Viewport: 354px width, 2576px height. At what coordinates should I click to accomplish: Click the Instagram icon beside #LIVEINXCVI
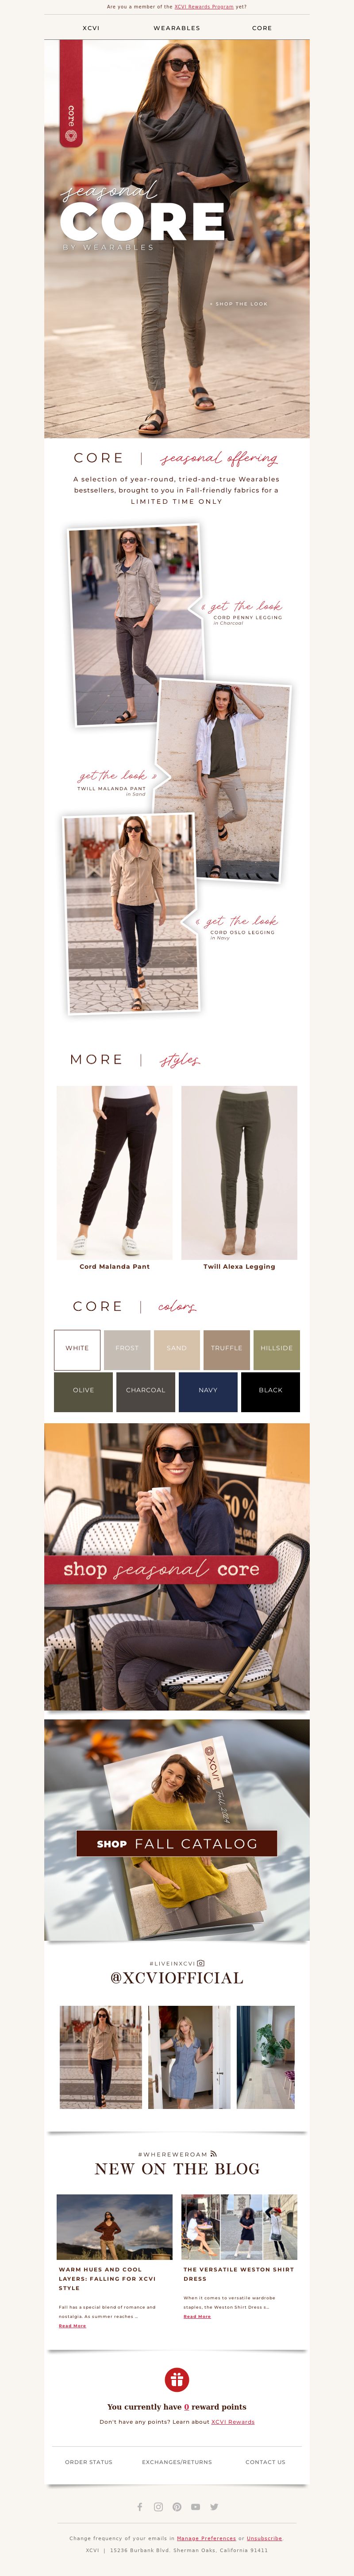[201, 1963]
